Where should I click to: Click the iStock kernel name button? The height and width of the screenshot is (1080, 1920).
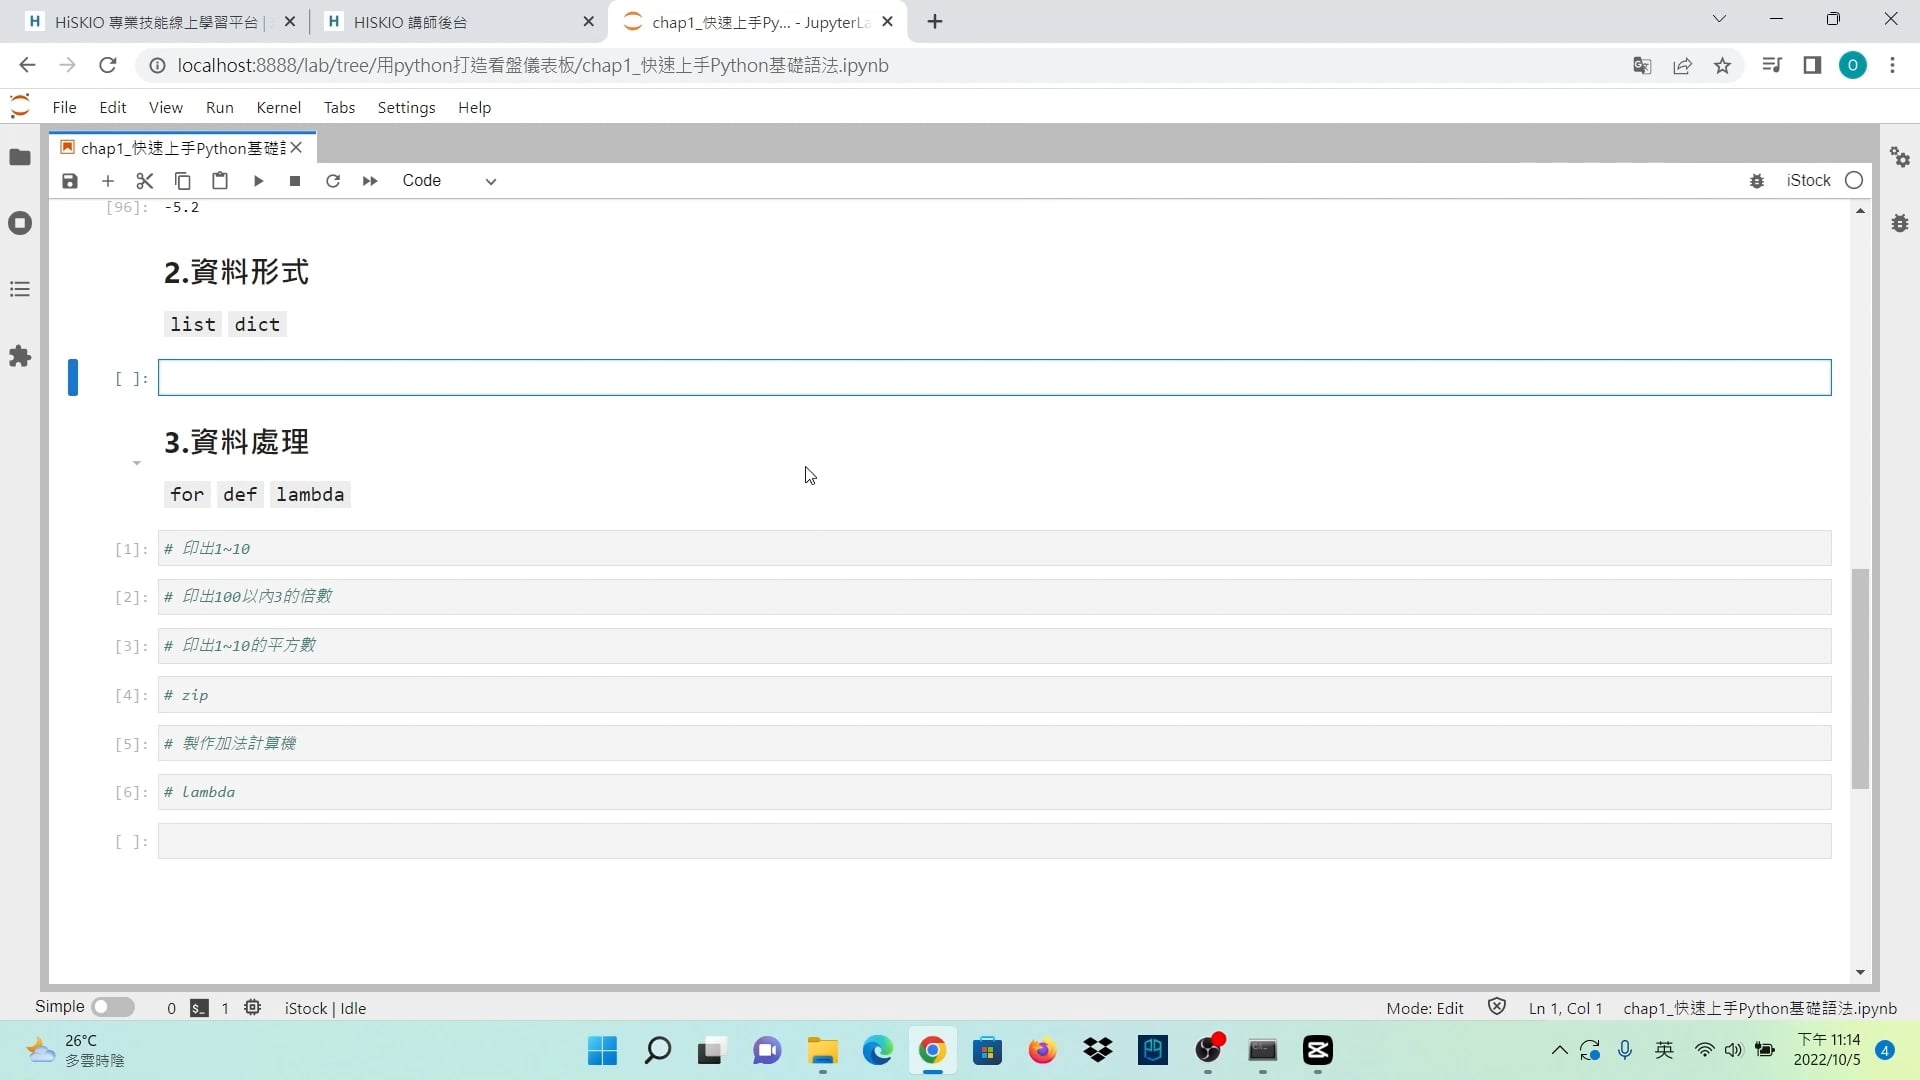1808,181
